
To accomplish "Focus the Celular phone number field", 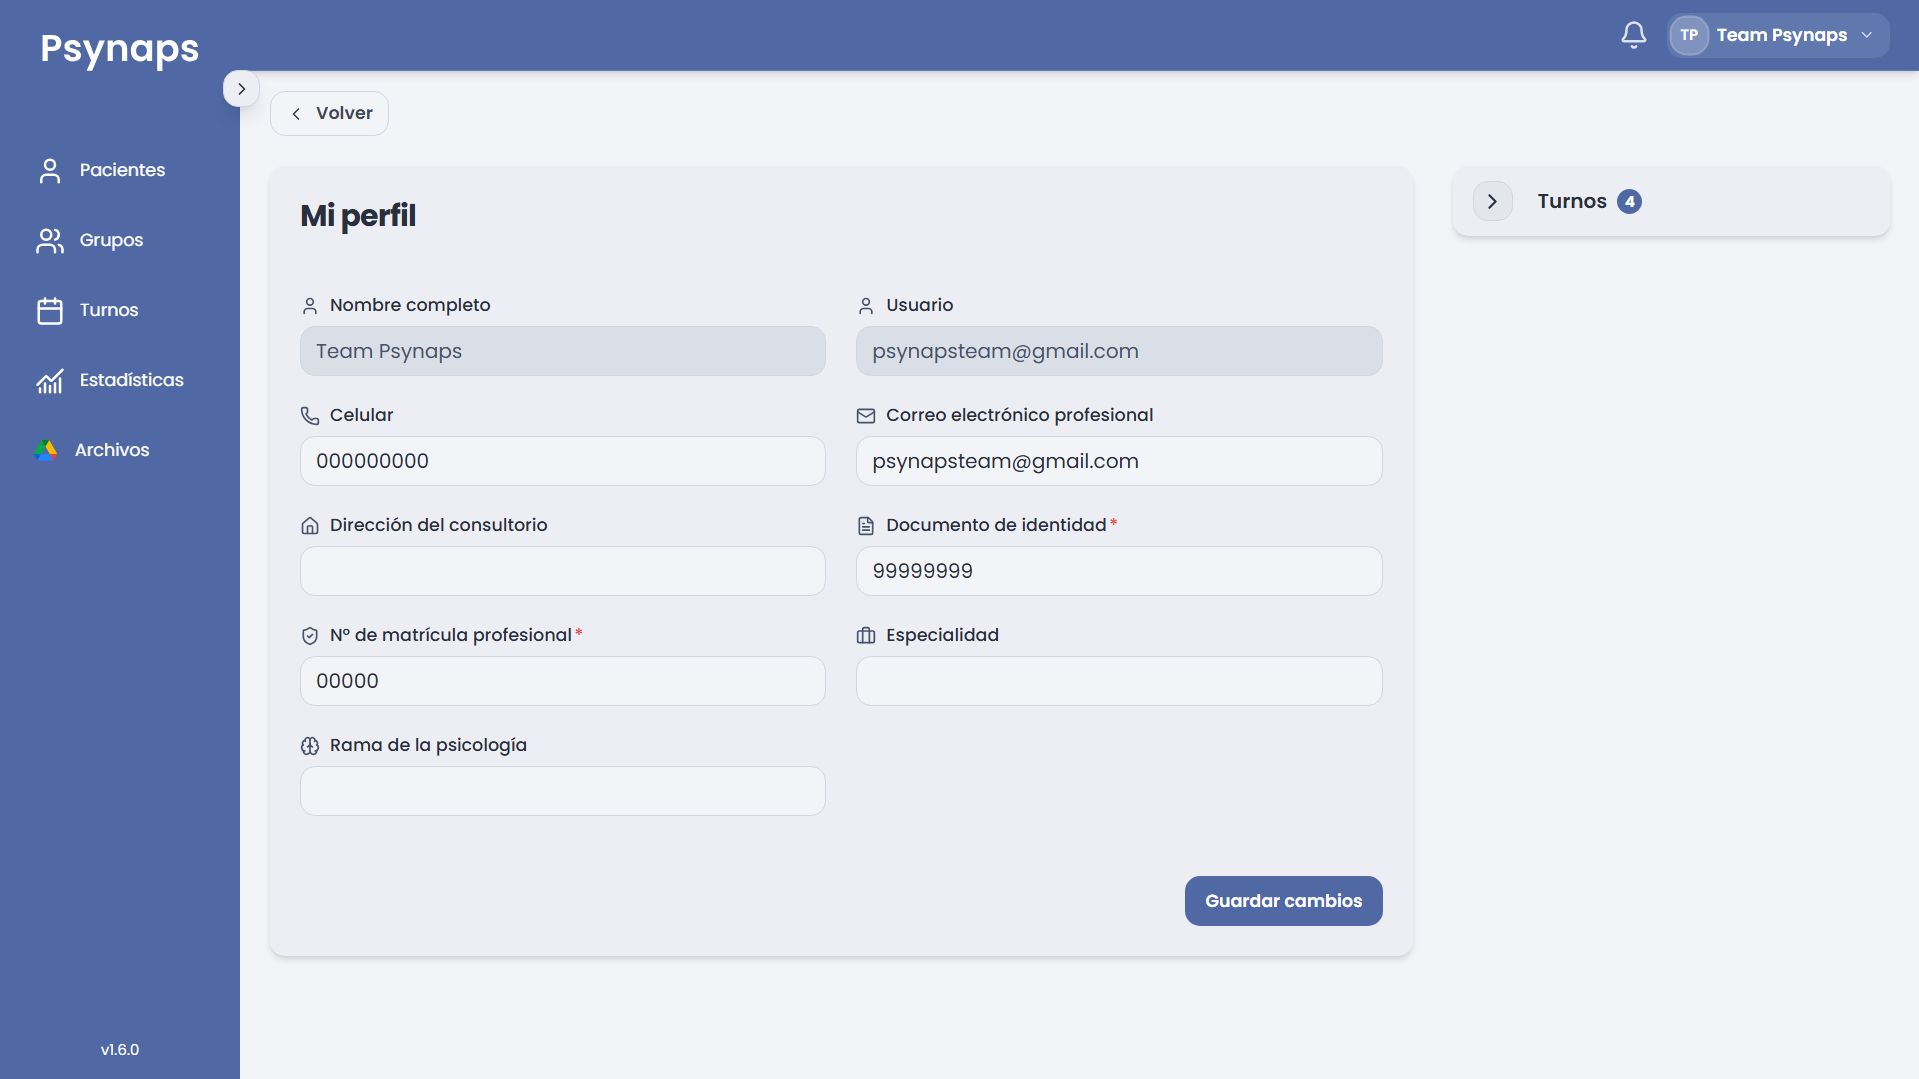I will click(563, 461).
